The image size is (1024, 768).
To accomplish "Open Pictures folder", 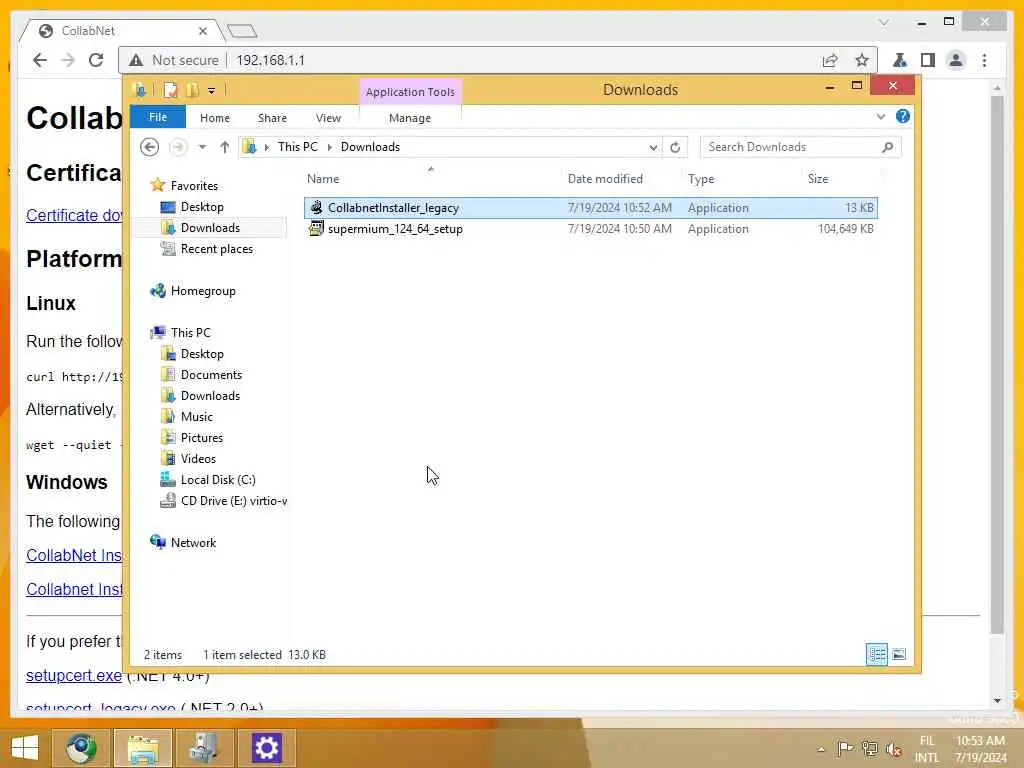I will [202, 438].
